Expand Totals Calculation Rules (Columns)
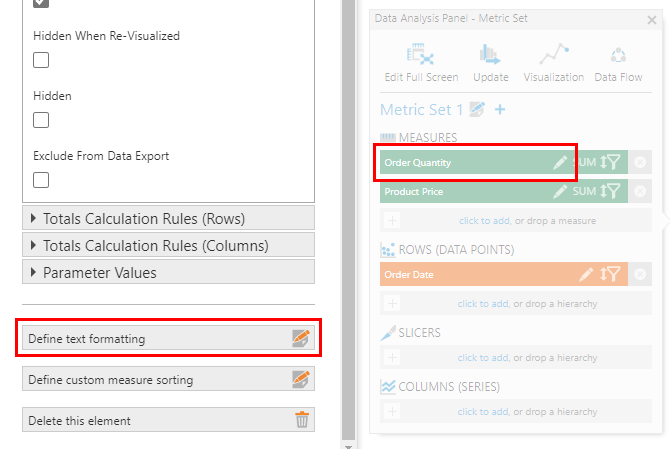 tap(168, 245)
